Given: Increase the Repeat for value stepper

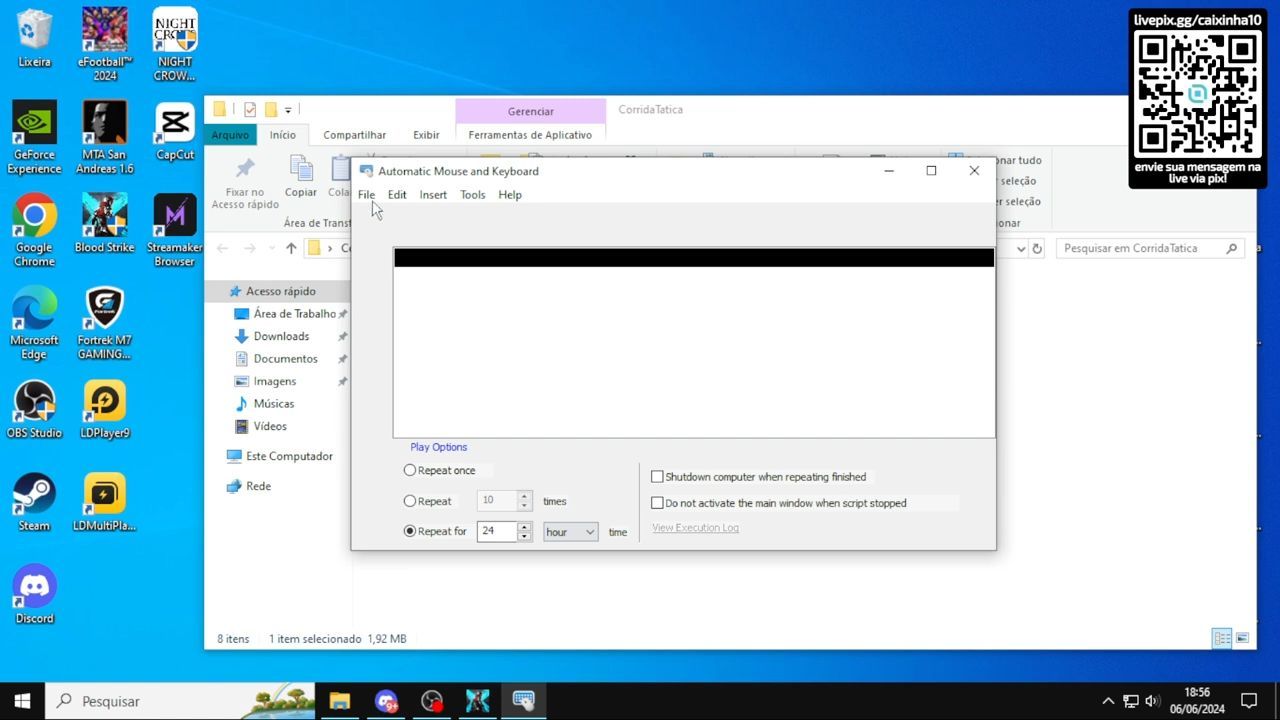Looking at the screenshot, I should pos(524,526).
